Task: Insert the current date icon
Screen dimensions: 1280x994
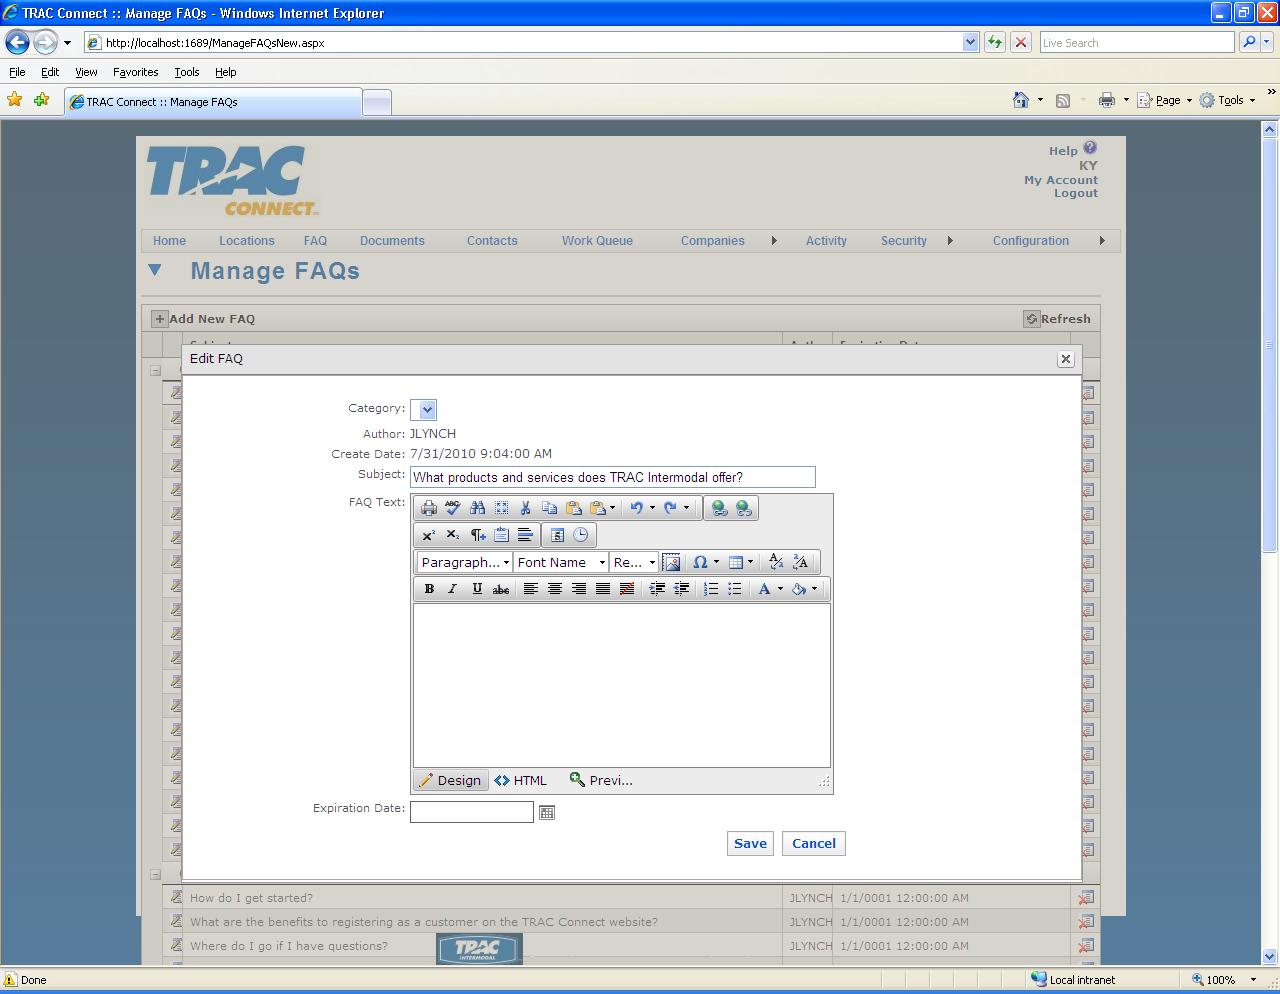Action: point(557,535)
